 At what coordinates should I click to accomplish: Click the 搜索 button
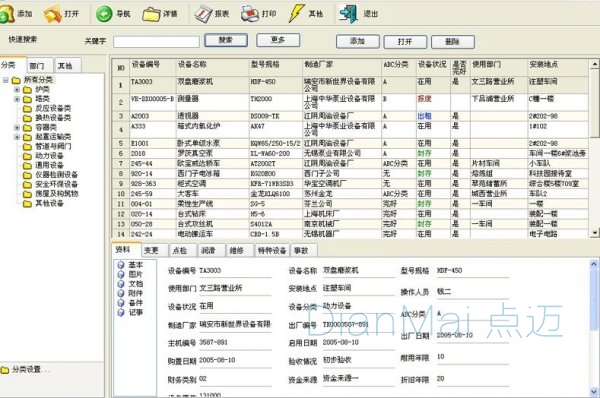[226, 40]
